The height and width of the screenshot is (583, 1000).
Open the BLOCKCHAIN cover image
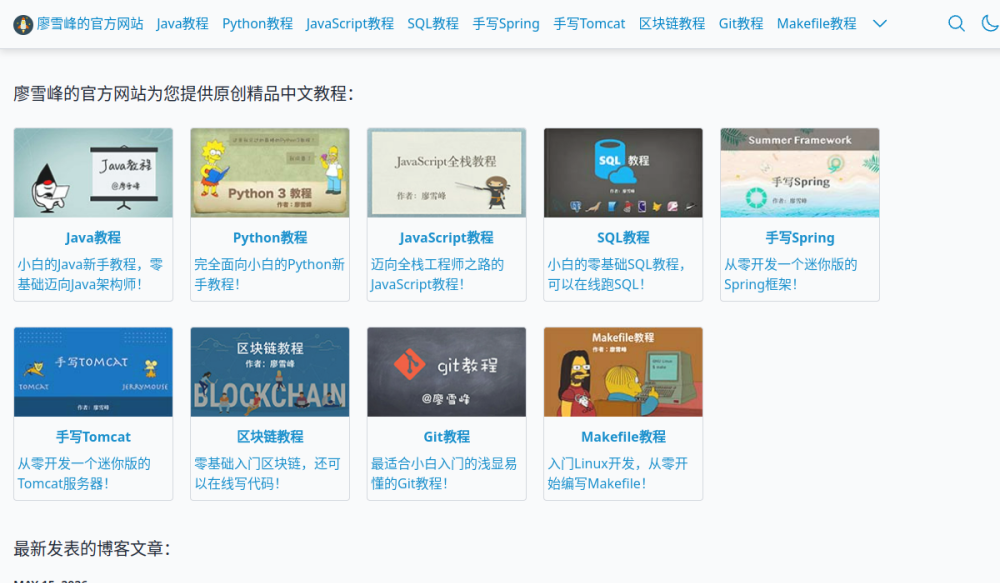270,372
